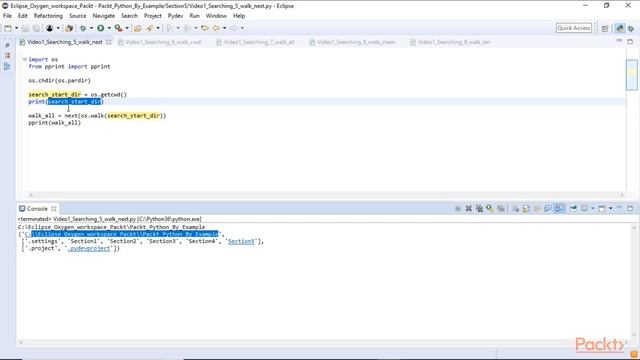
Task: Switch to Video1_Searching_7_walk_all tab
Action: (256, 42)
